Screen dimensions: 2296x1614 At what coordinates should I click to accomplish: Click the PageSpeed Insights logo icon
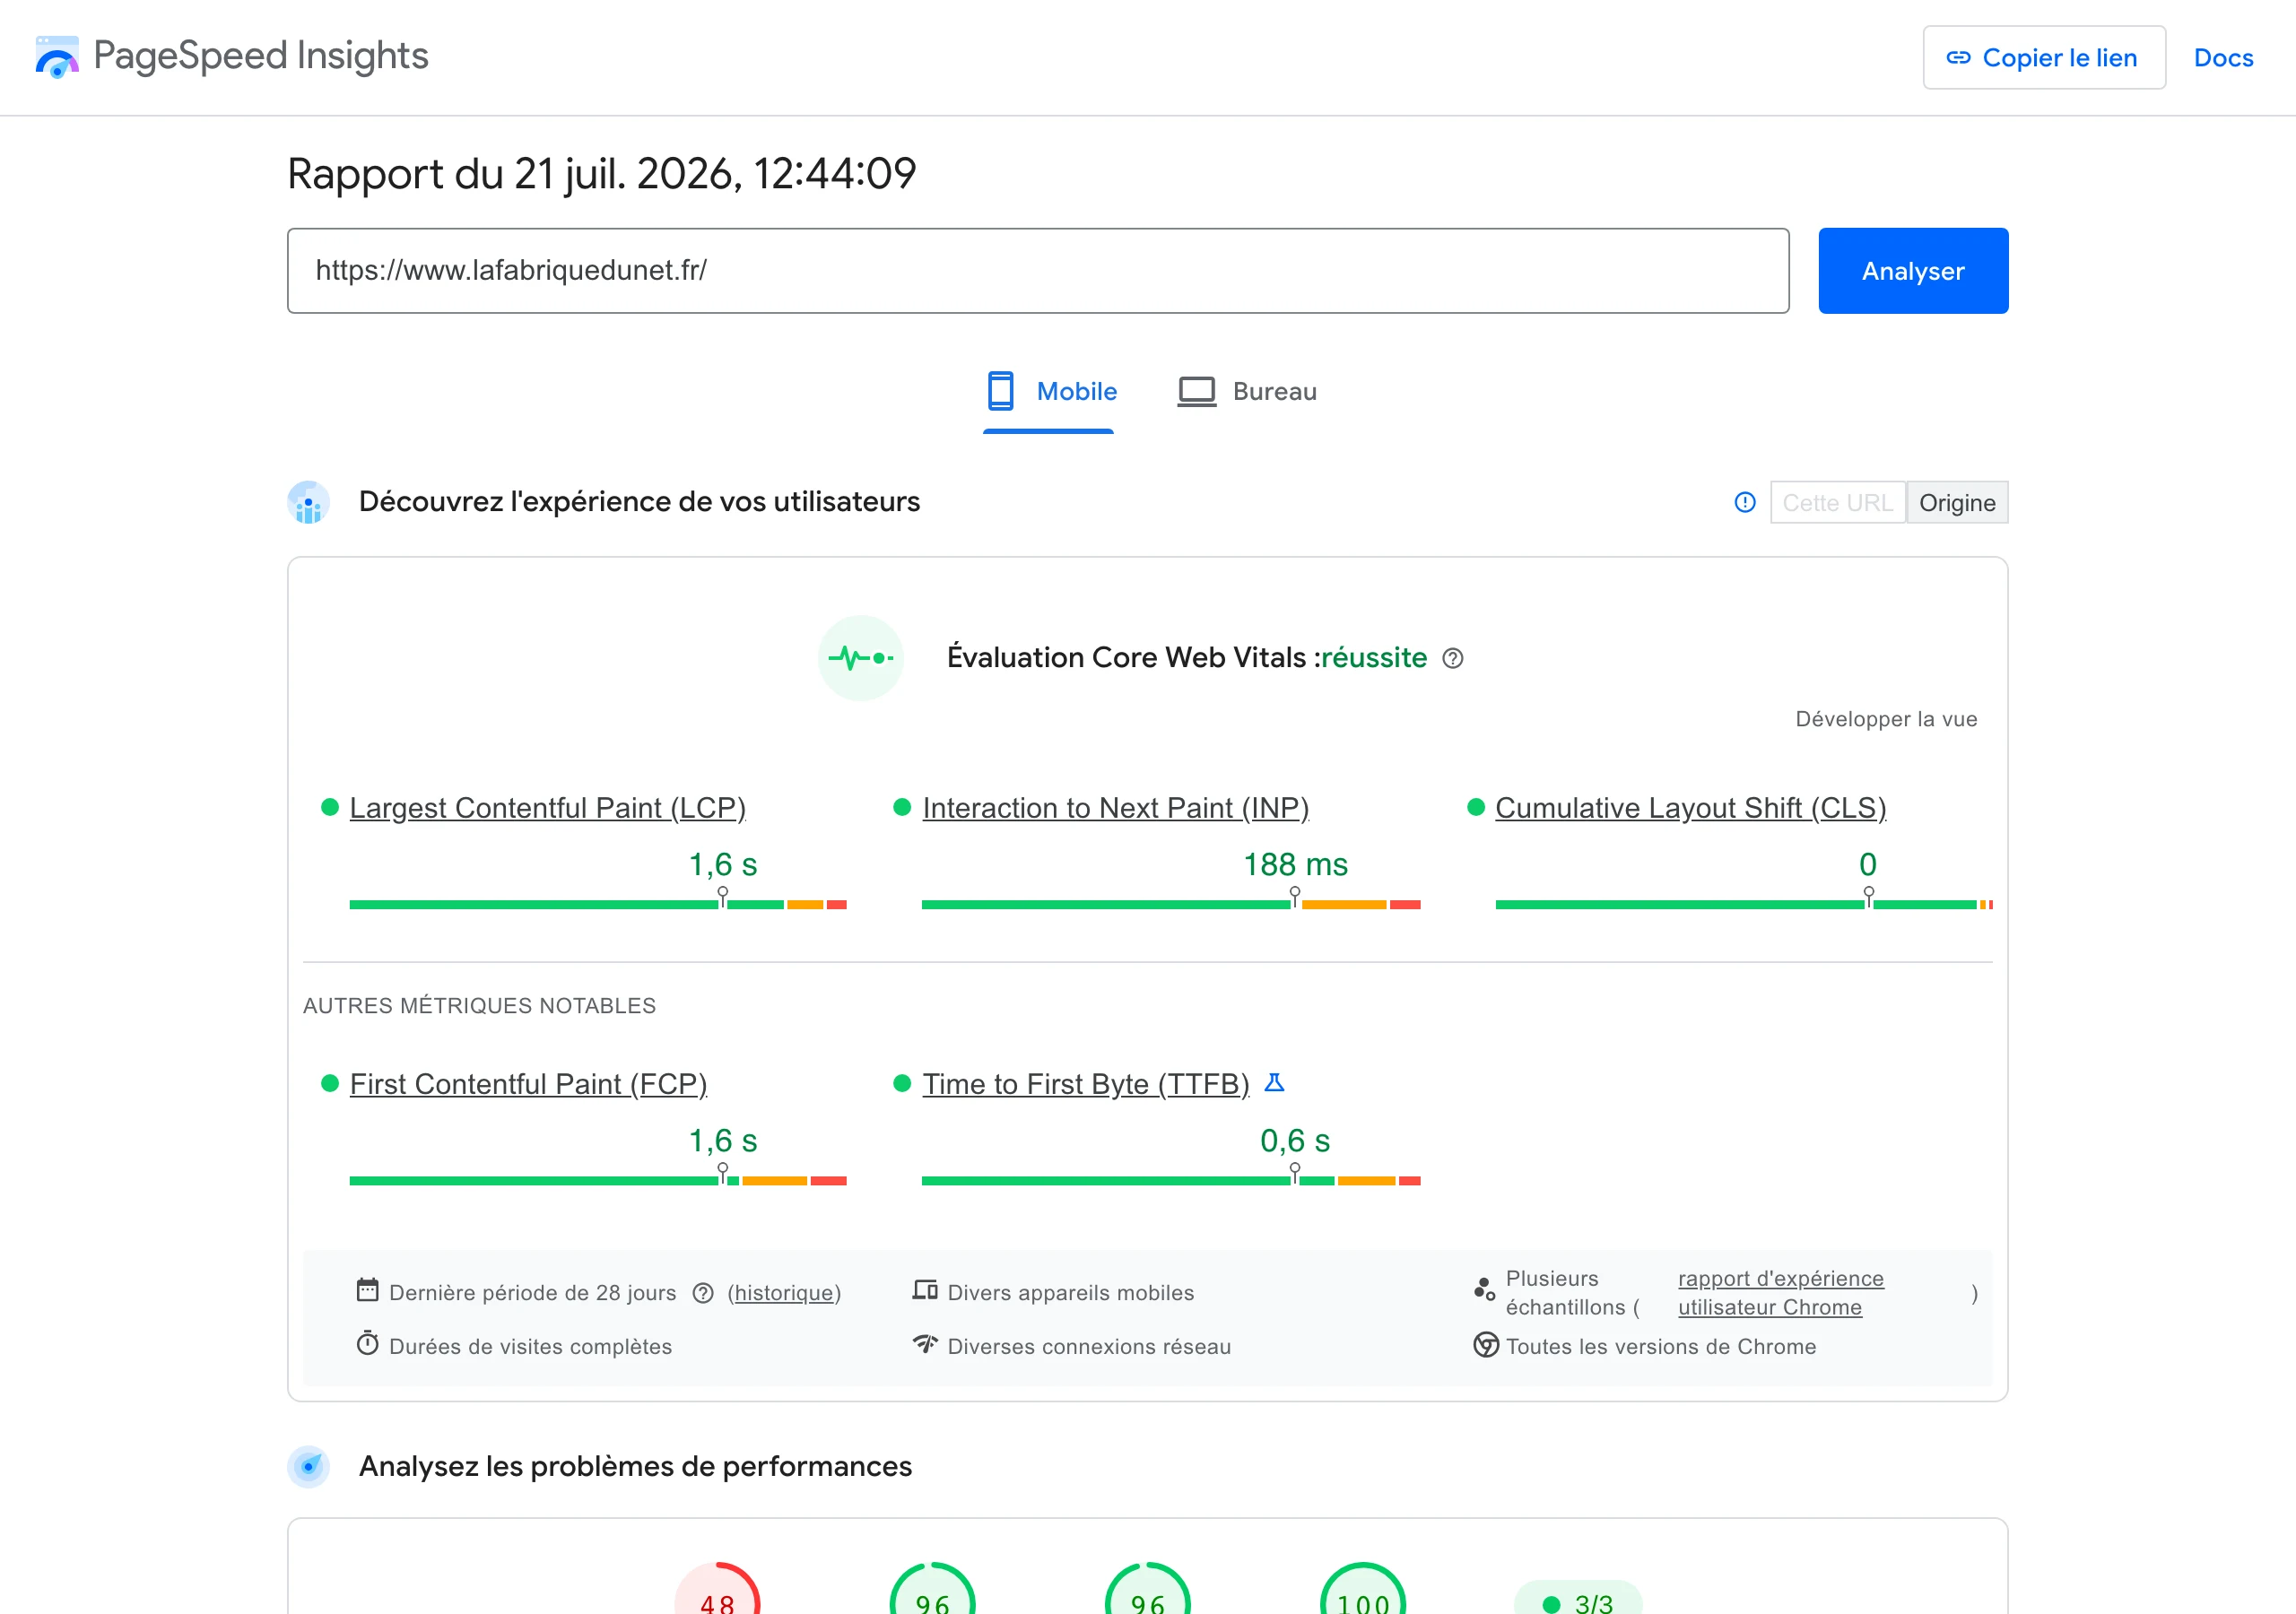(x=57, y=57)
